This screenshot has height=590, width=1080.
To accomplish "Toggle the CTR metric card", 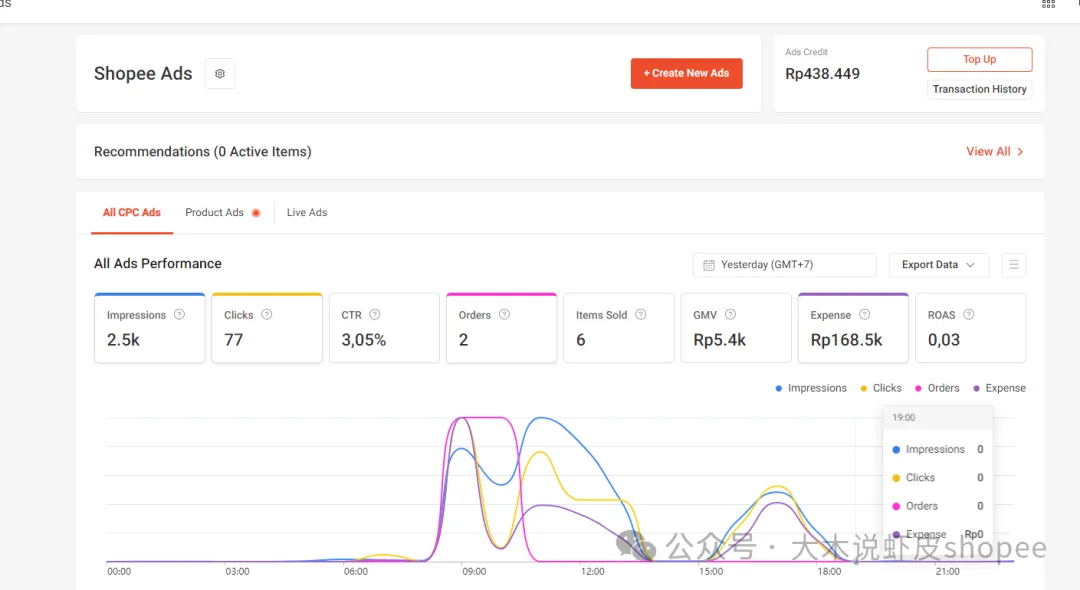I will point(384,328).
